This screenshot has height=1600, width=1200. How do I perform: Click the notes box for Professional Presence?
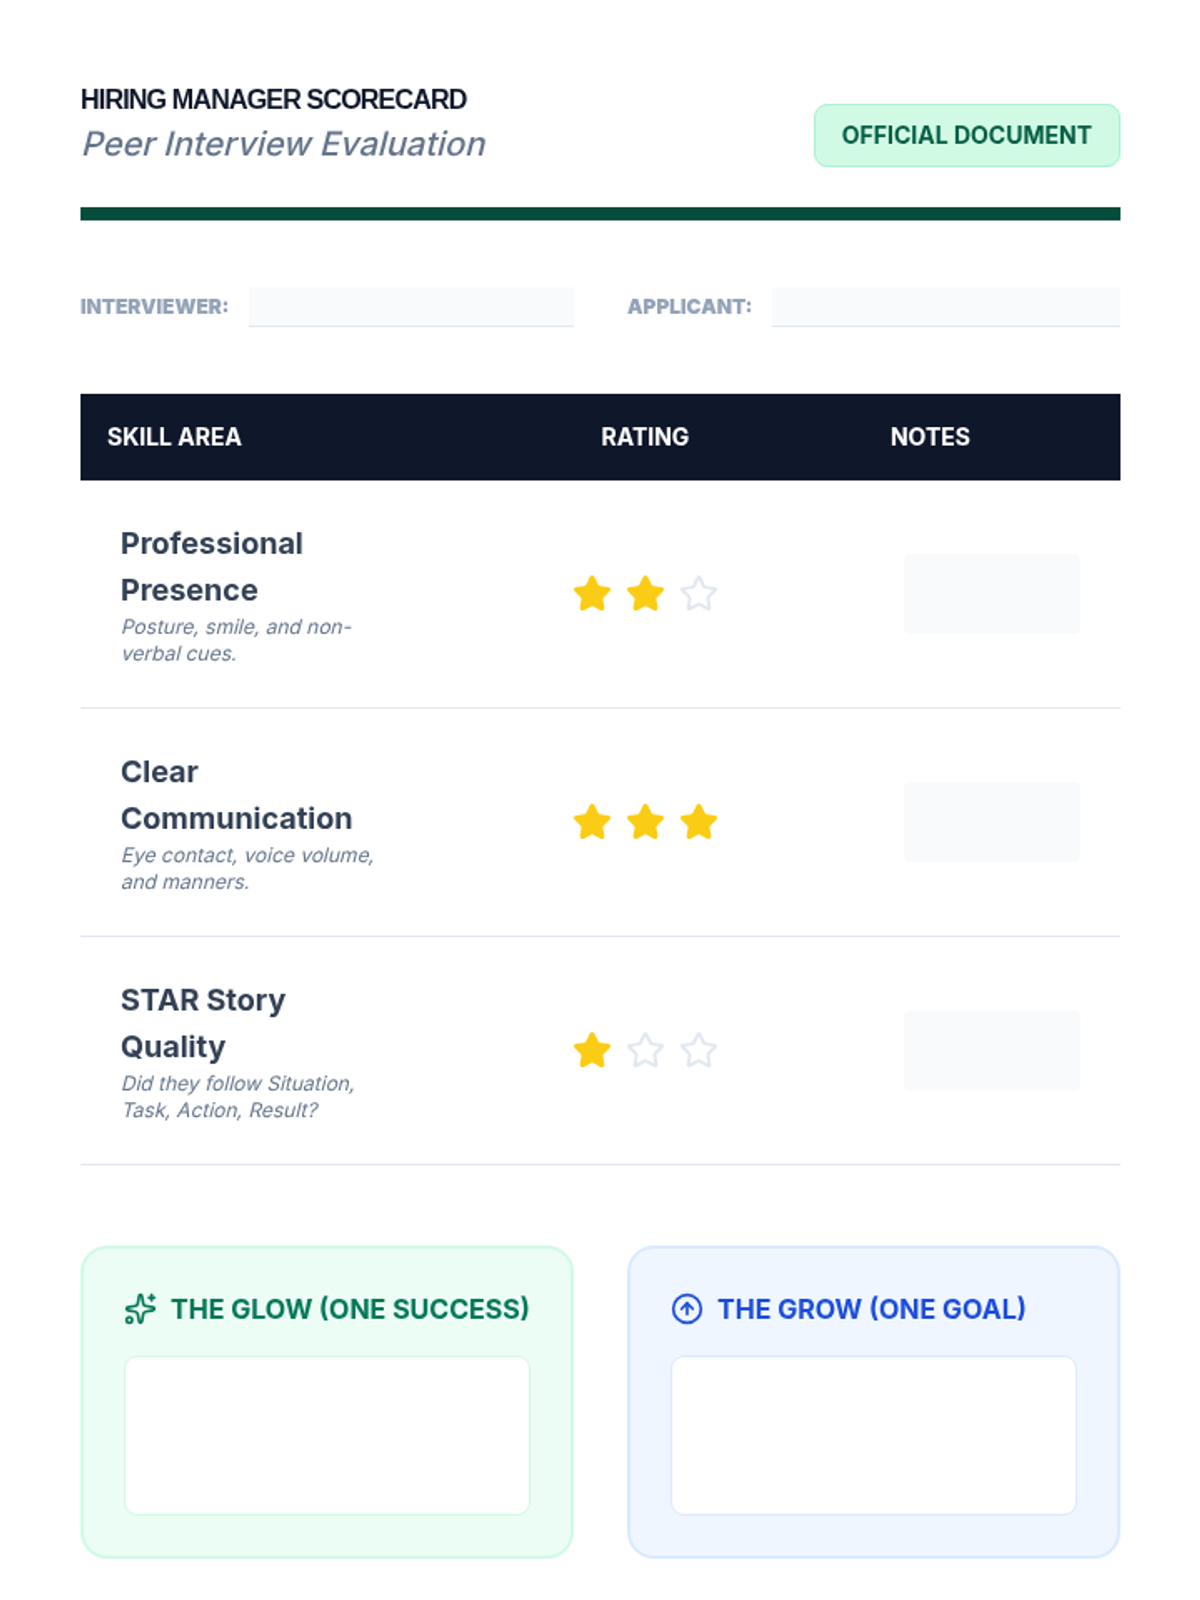point(992,594)
